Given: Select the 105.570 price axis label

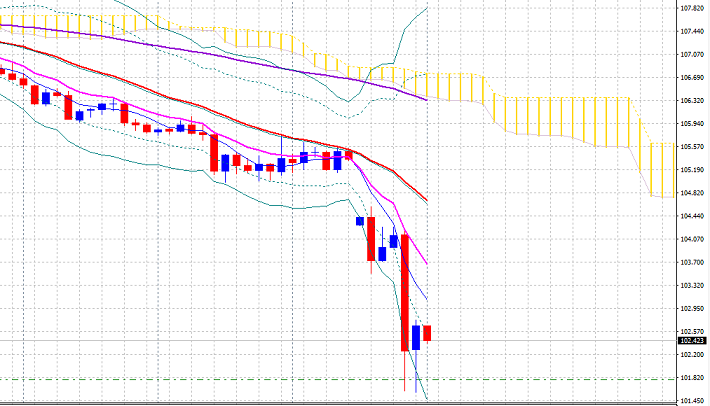Looking at the screenshot, I should 692,147.
